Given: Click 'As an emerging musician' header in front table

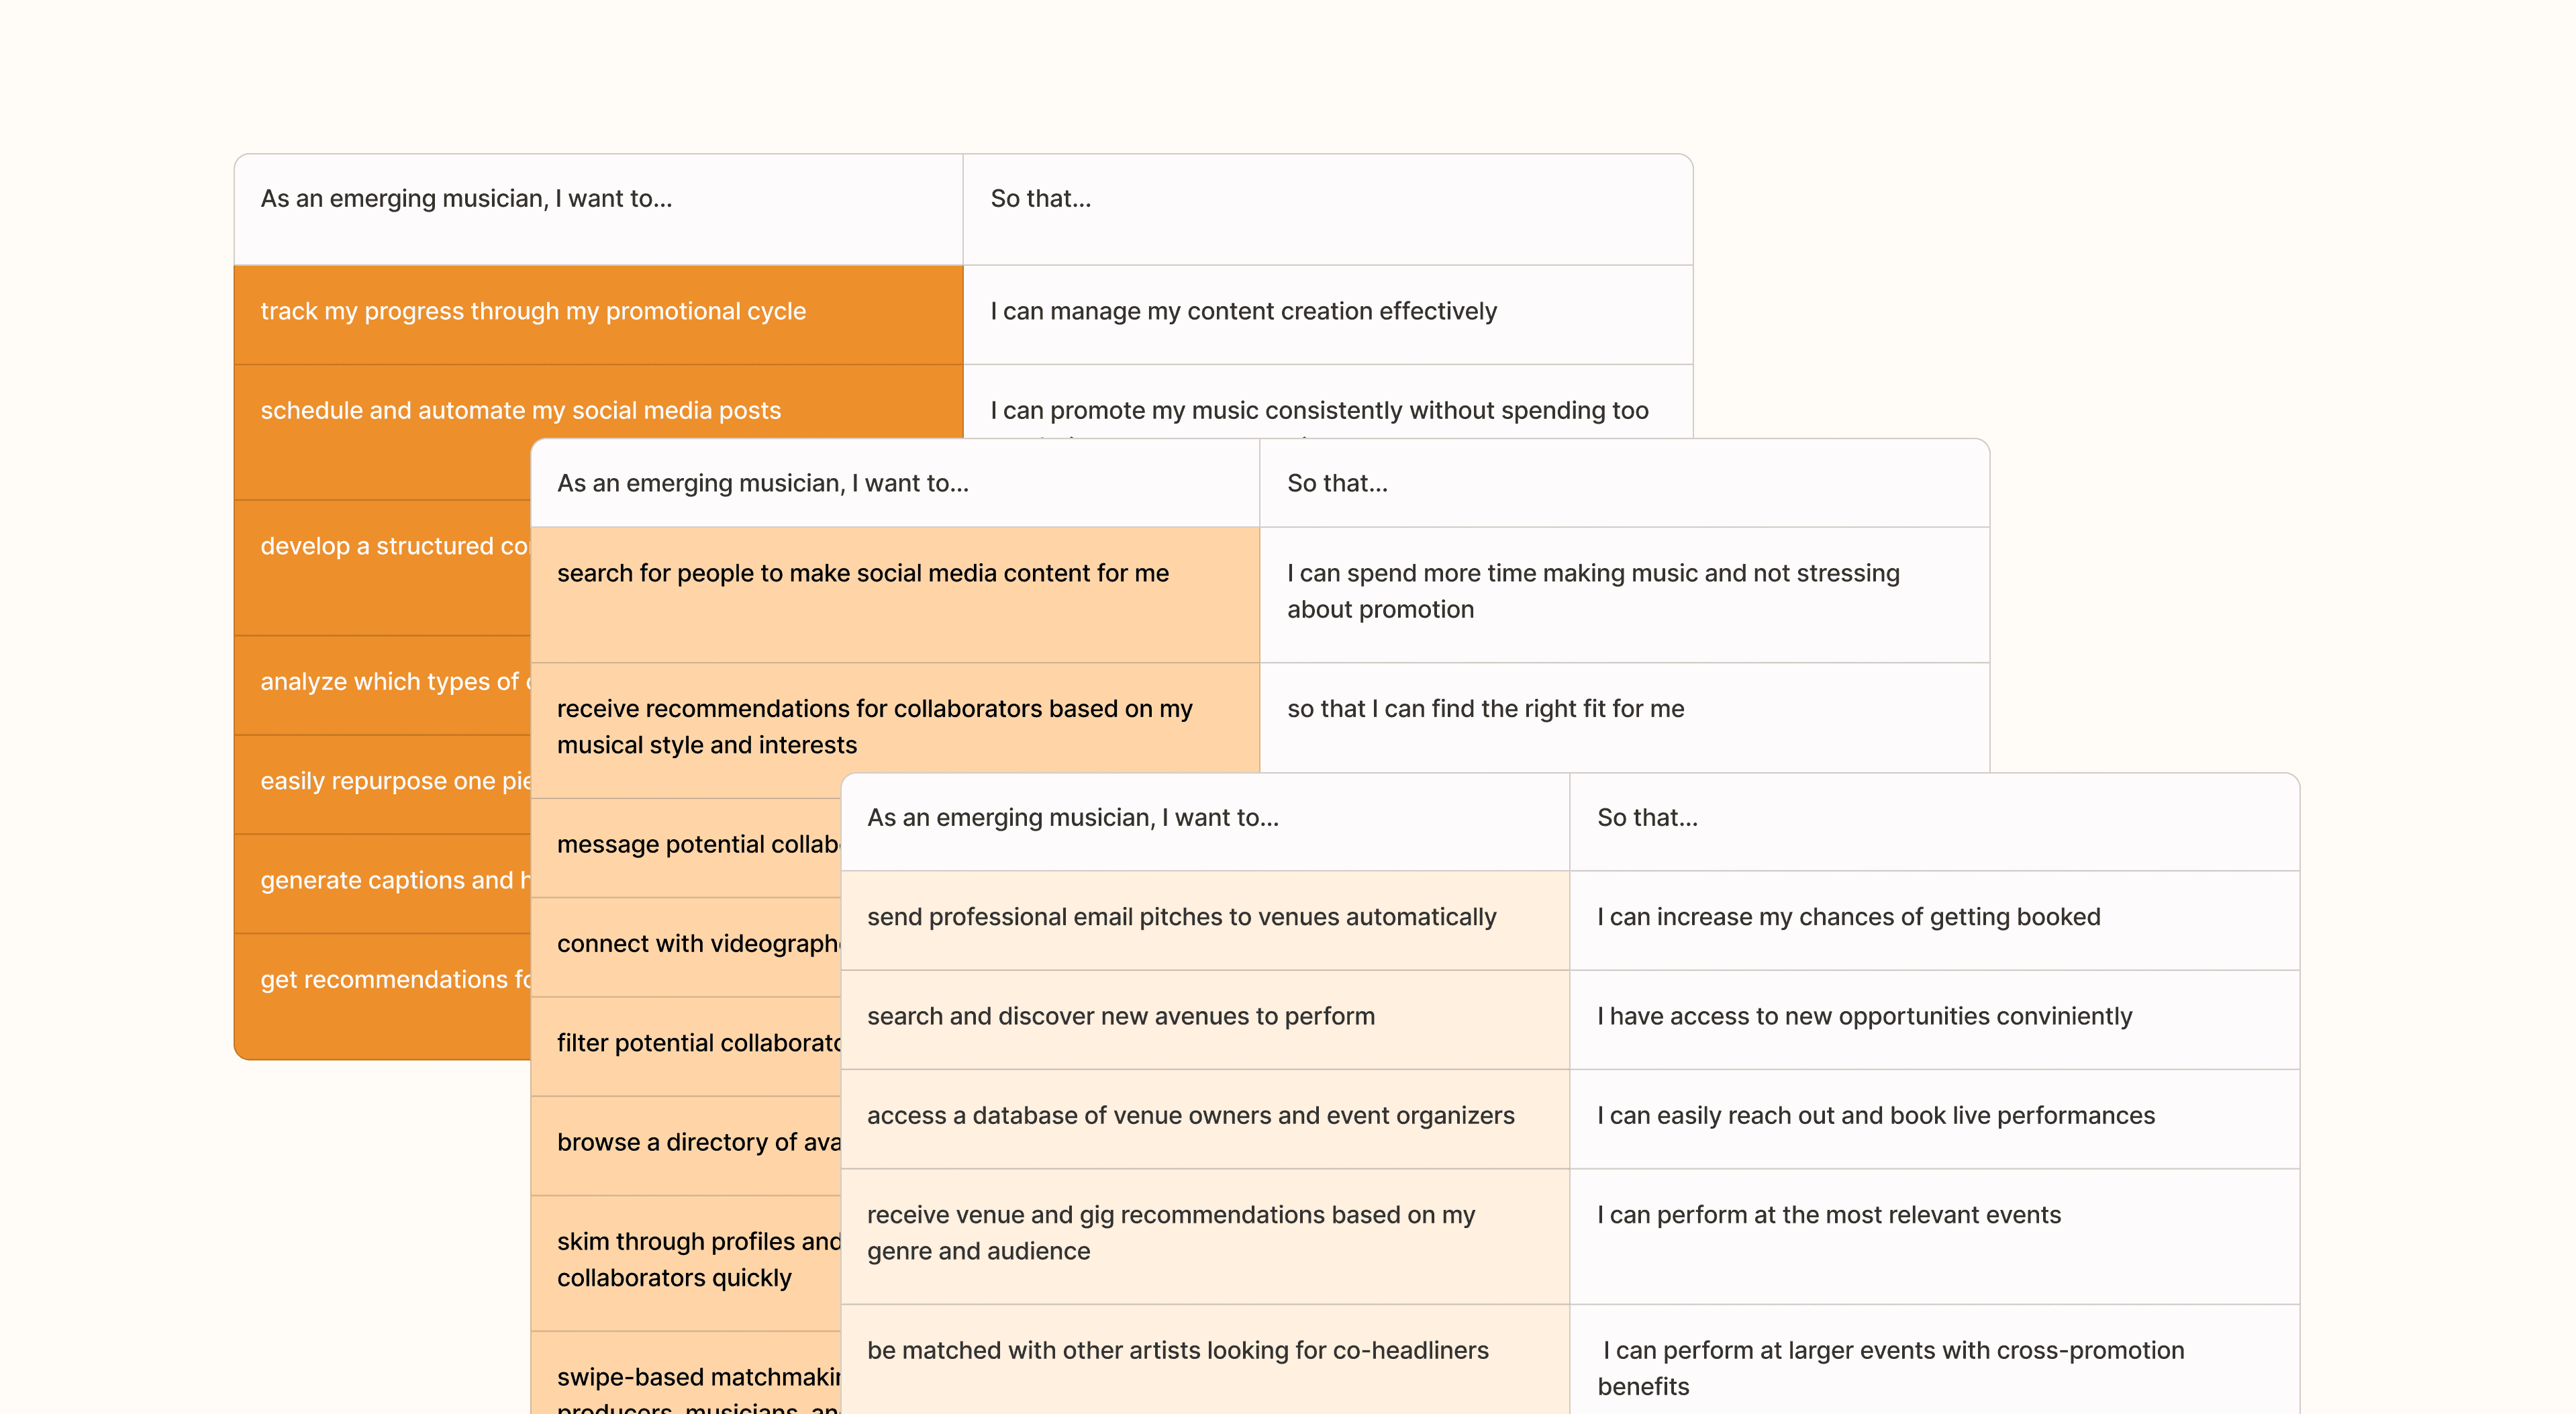Looking at the screenshot, I should tap(1205, 821).
